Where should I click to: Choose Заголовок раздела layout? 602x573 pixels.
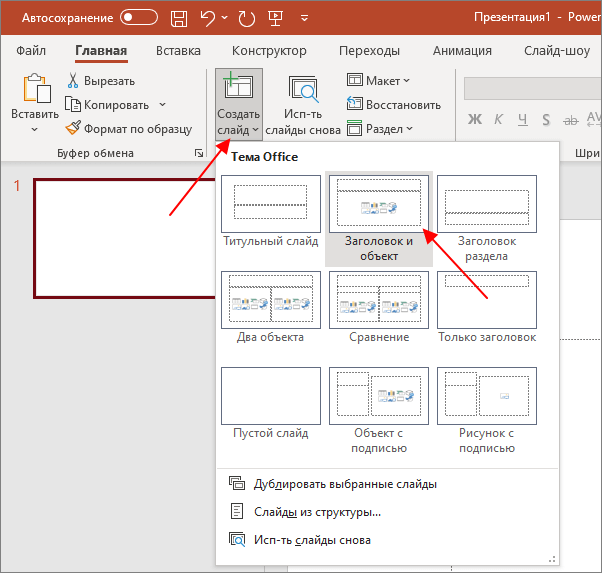click(x=487, y=219)
